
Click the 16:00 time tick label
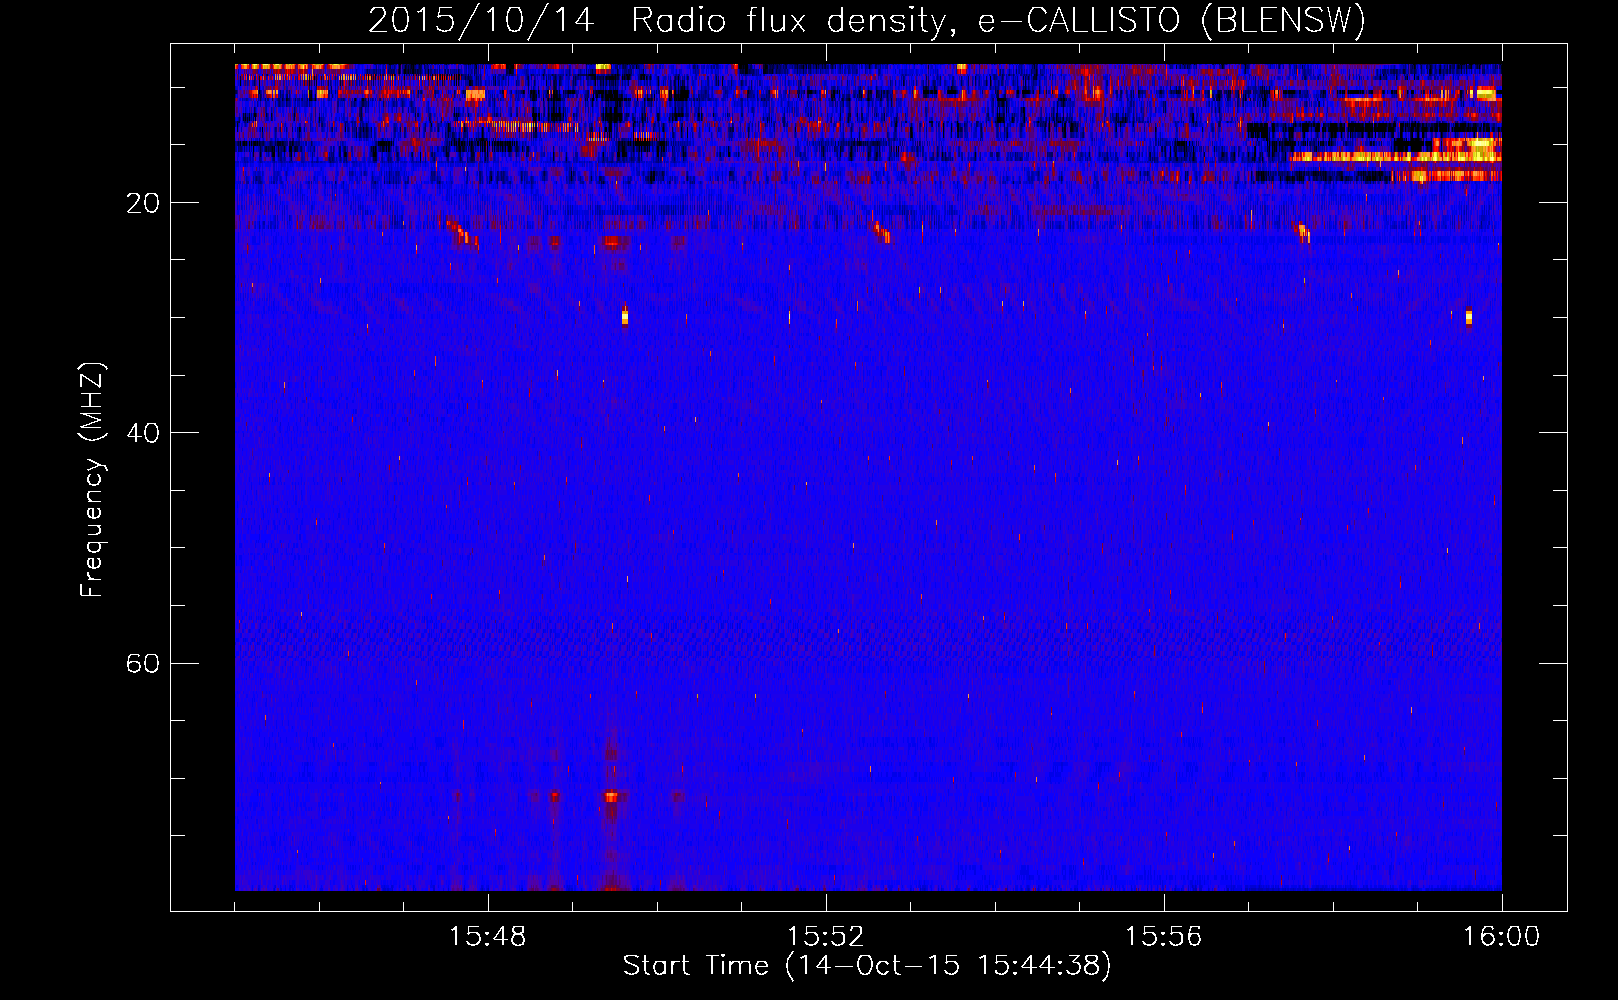point(1502,937)
